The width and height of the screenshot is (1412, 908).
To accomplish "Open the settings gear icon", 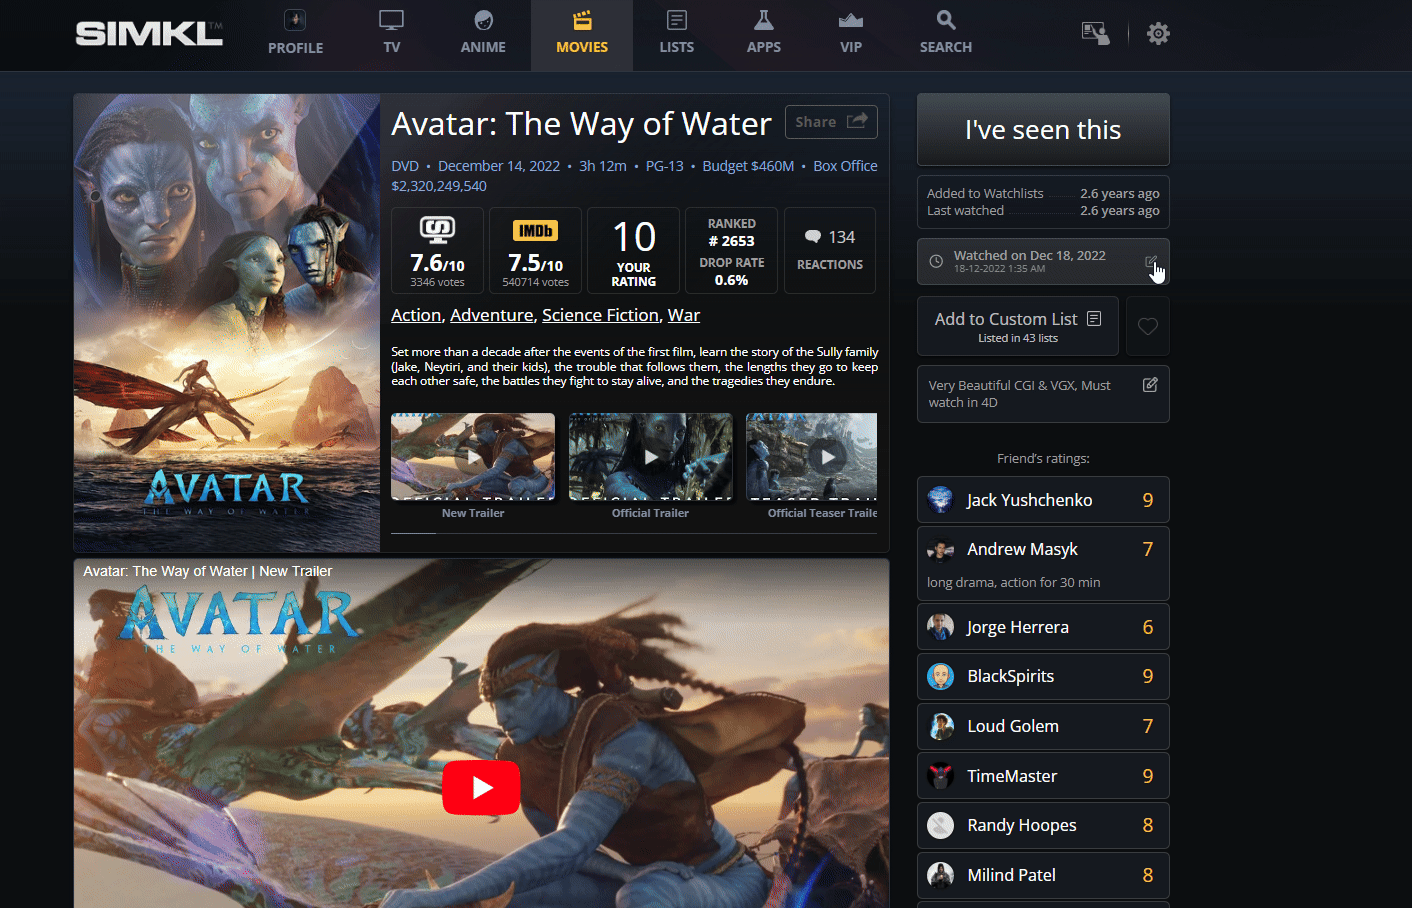I will coord(1158,34).
